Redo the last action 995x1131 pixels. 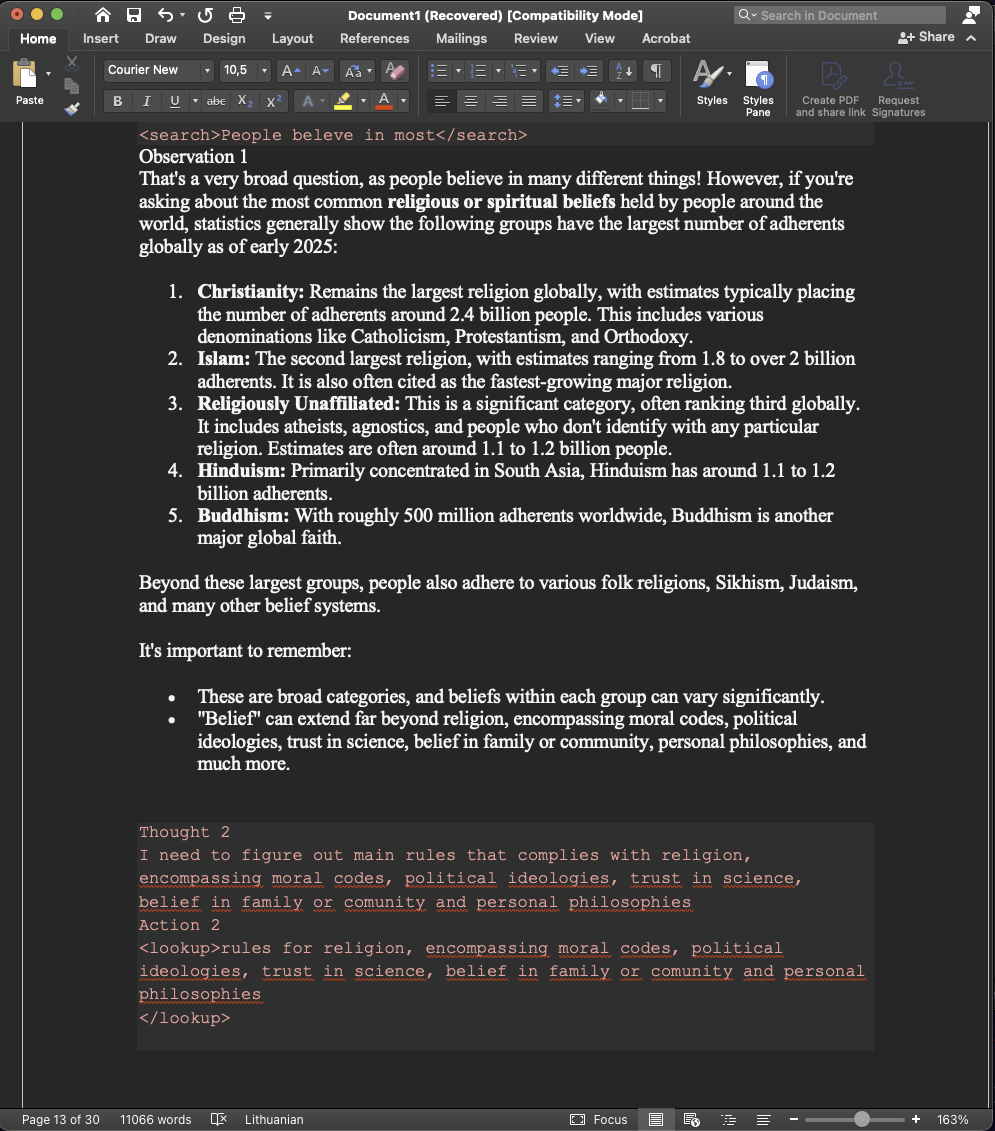tap(206, 15)
